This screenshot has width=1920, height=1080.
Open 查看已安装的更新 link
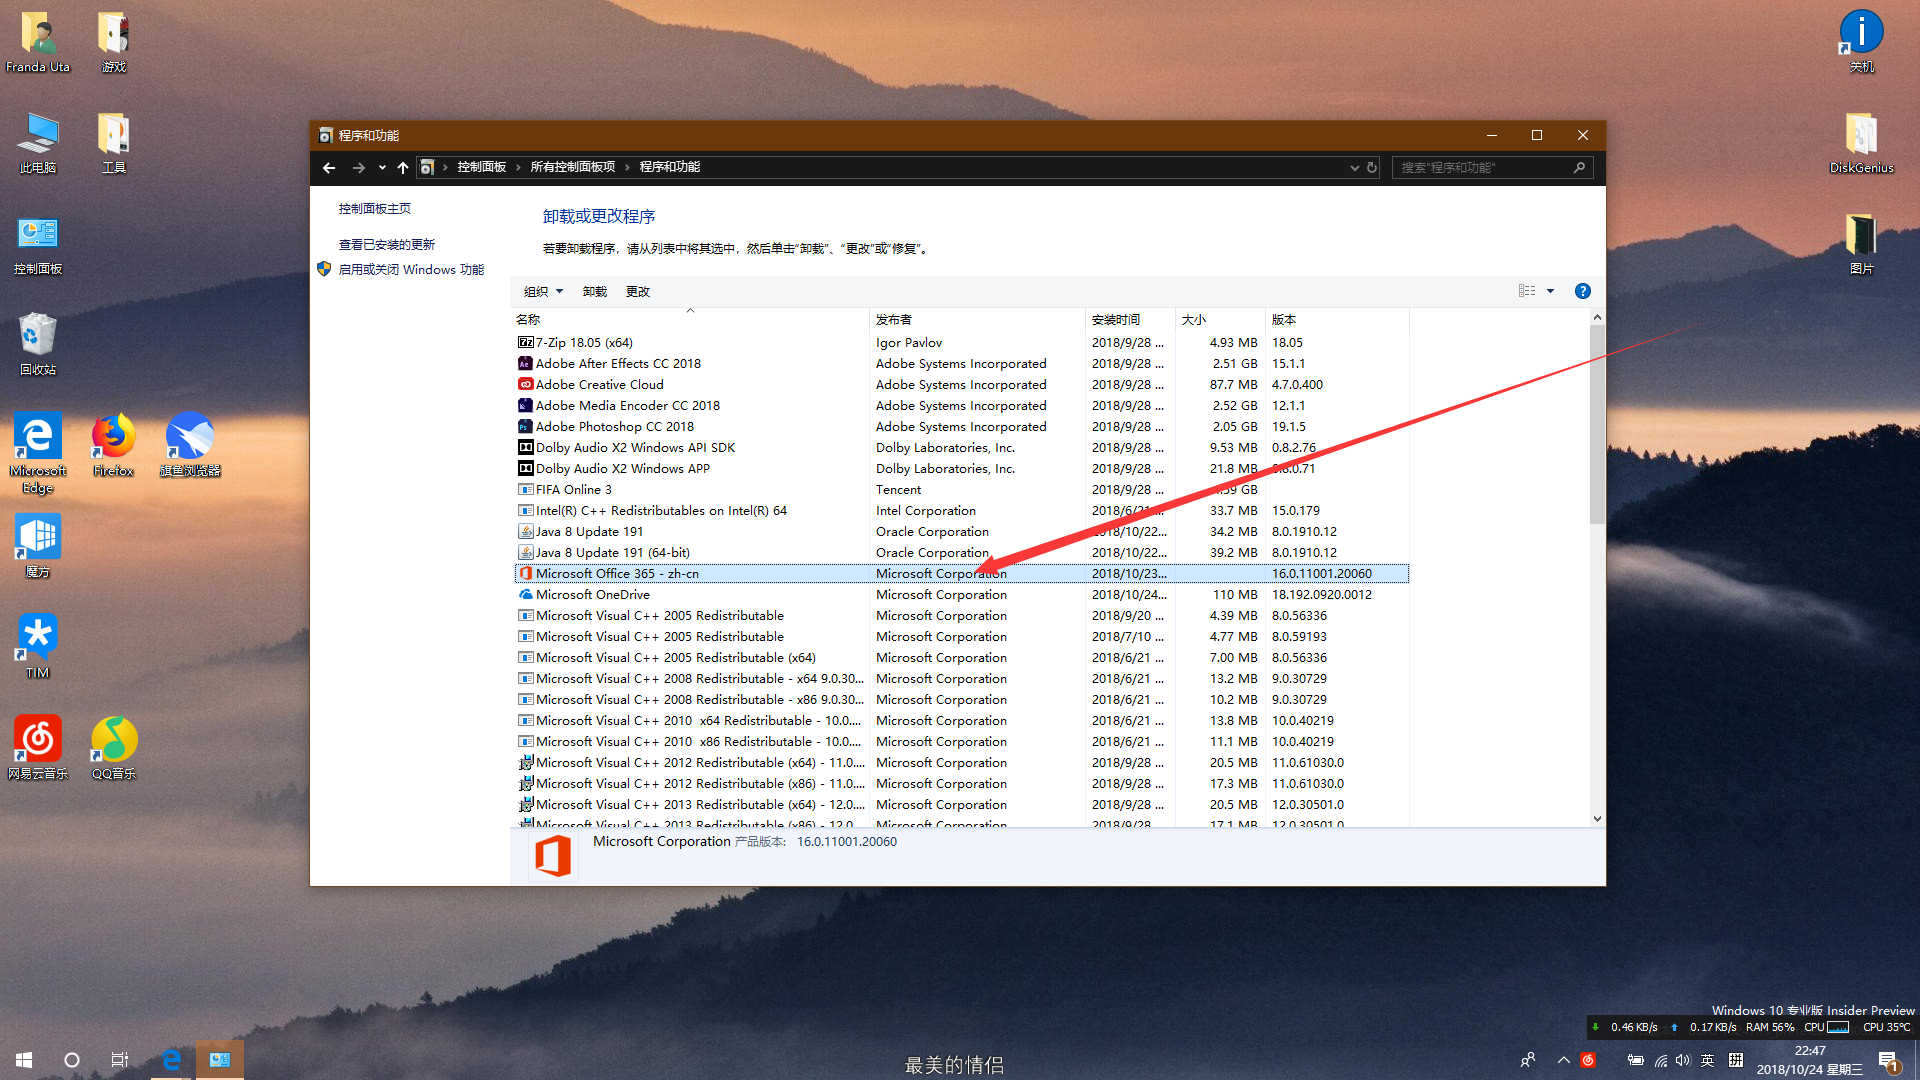point(385,244)
